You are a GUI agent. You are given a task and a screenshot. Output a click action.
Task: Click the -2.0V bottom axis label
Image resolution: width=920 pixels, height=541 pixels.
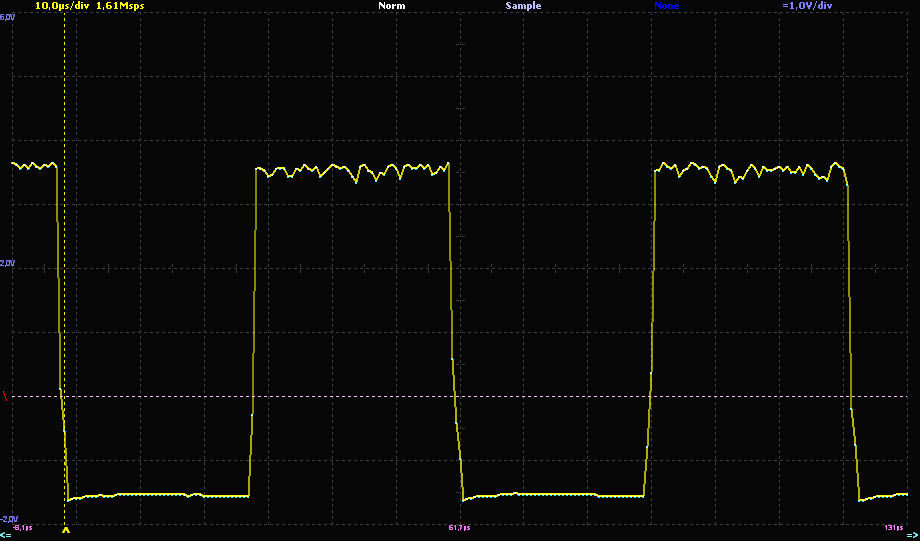pos(8,519)
